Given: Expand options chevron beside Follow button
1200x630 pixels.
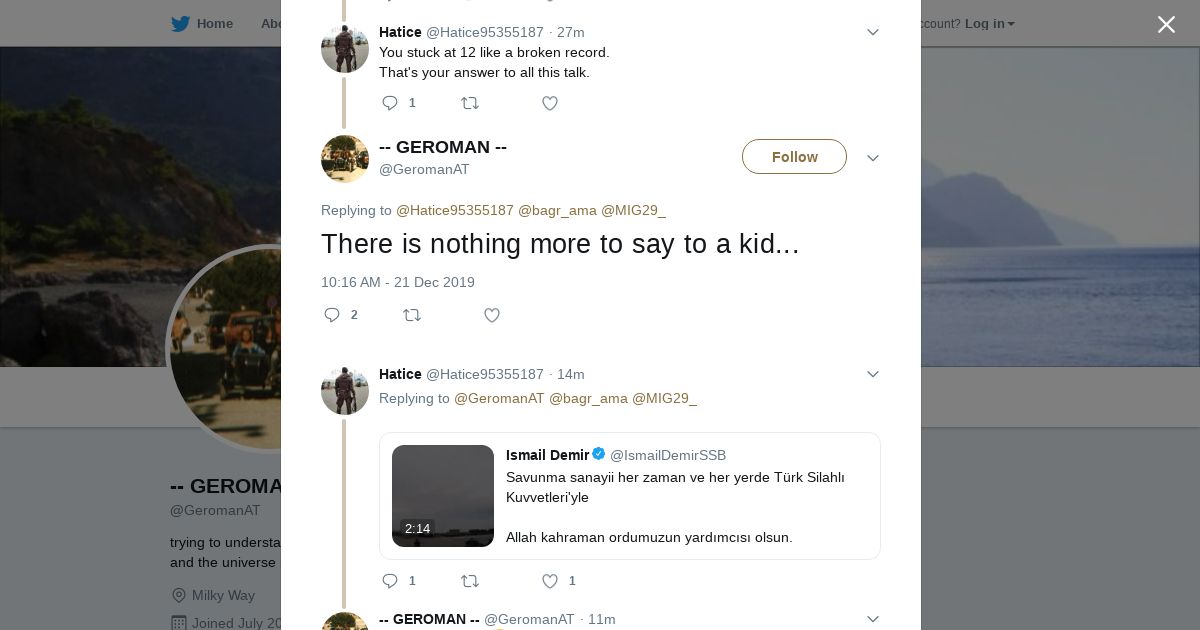Looking at the screenshot, I should click(x=872, y=158).
